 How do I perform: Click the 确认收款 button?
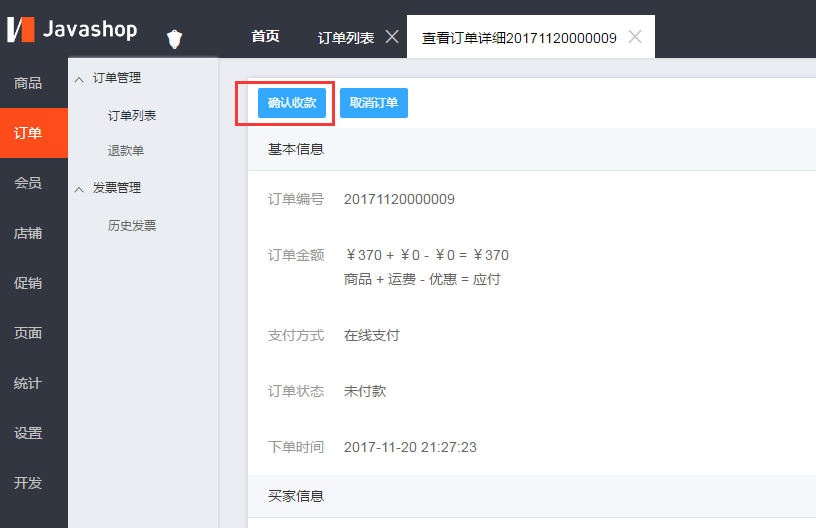pyautogui.click(x=292, y=103)
